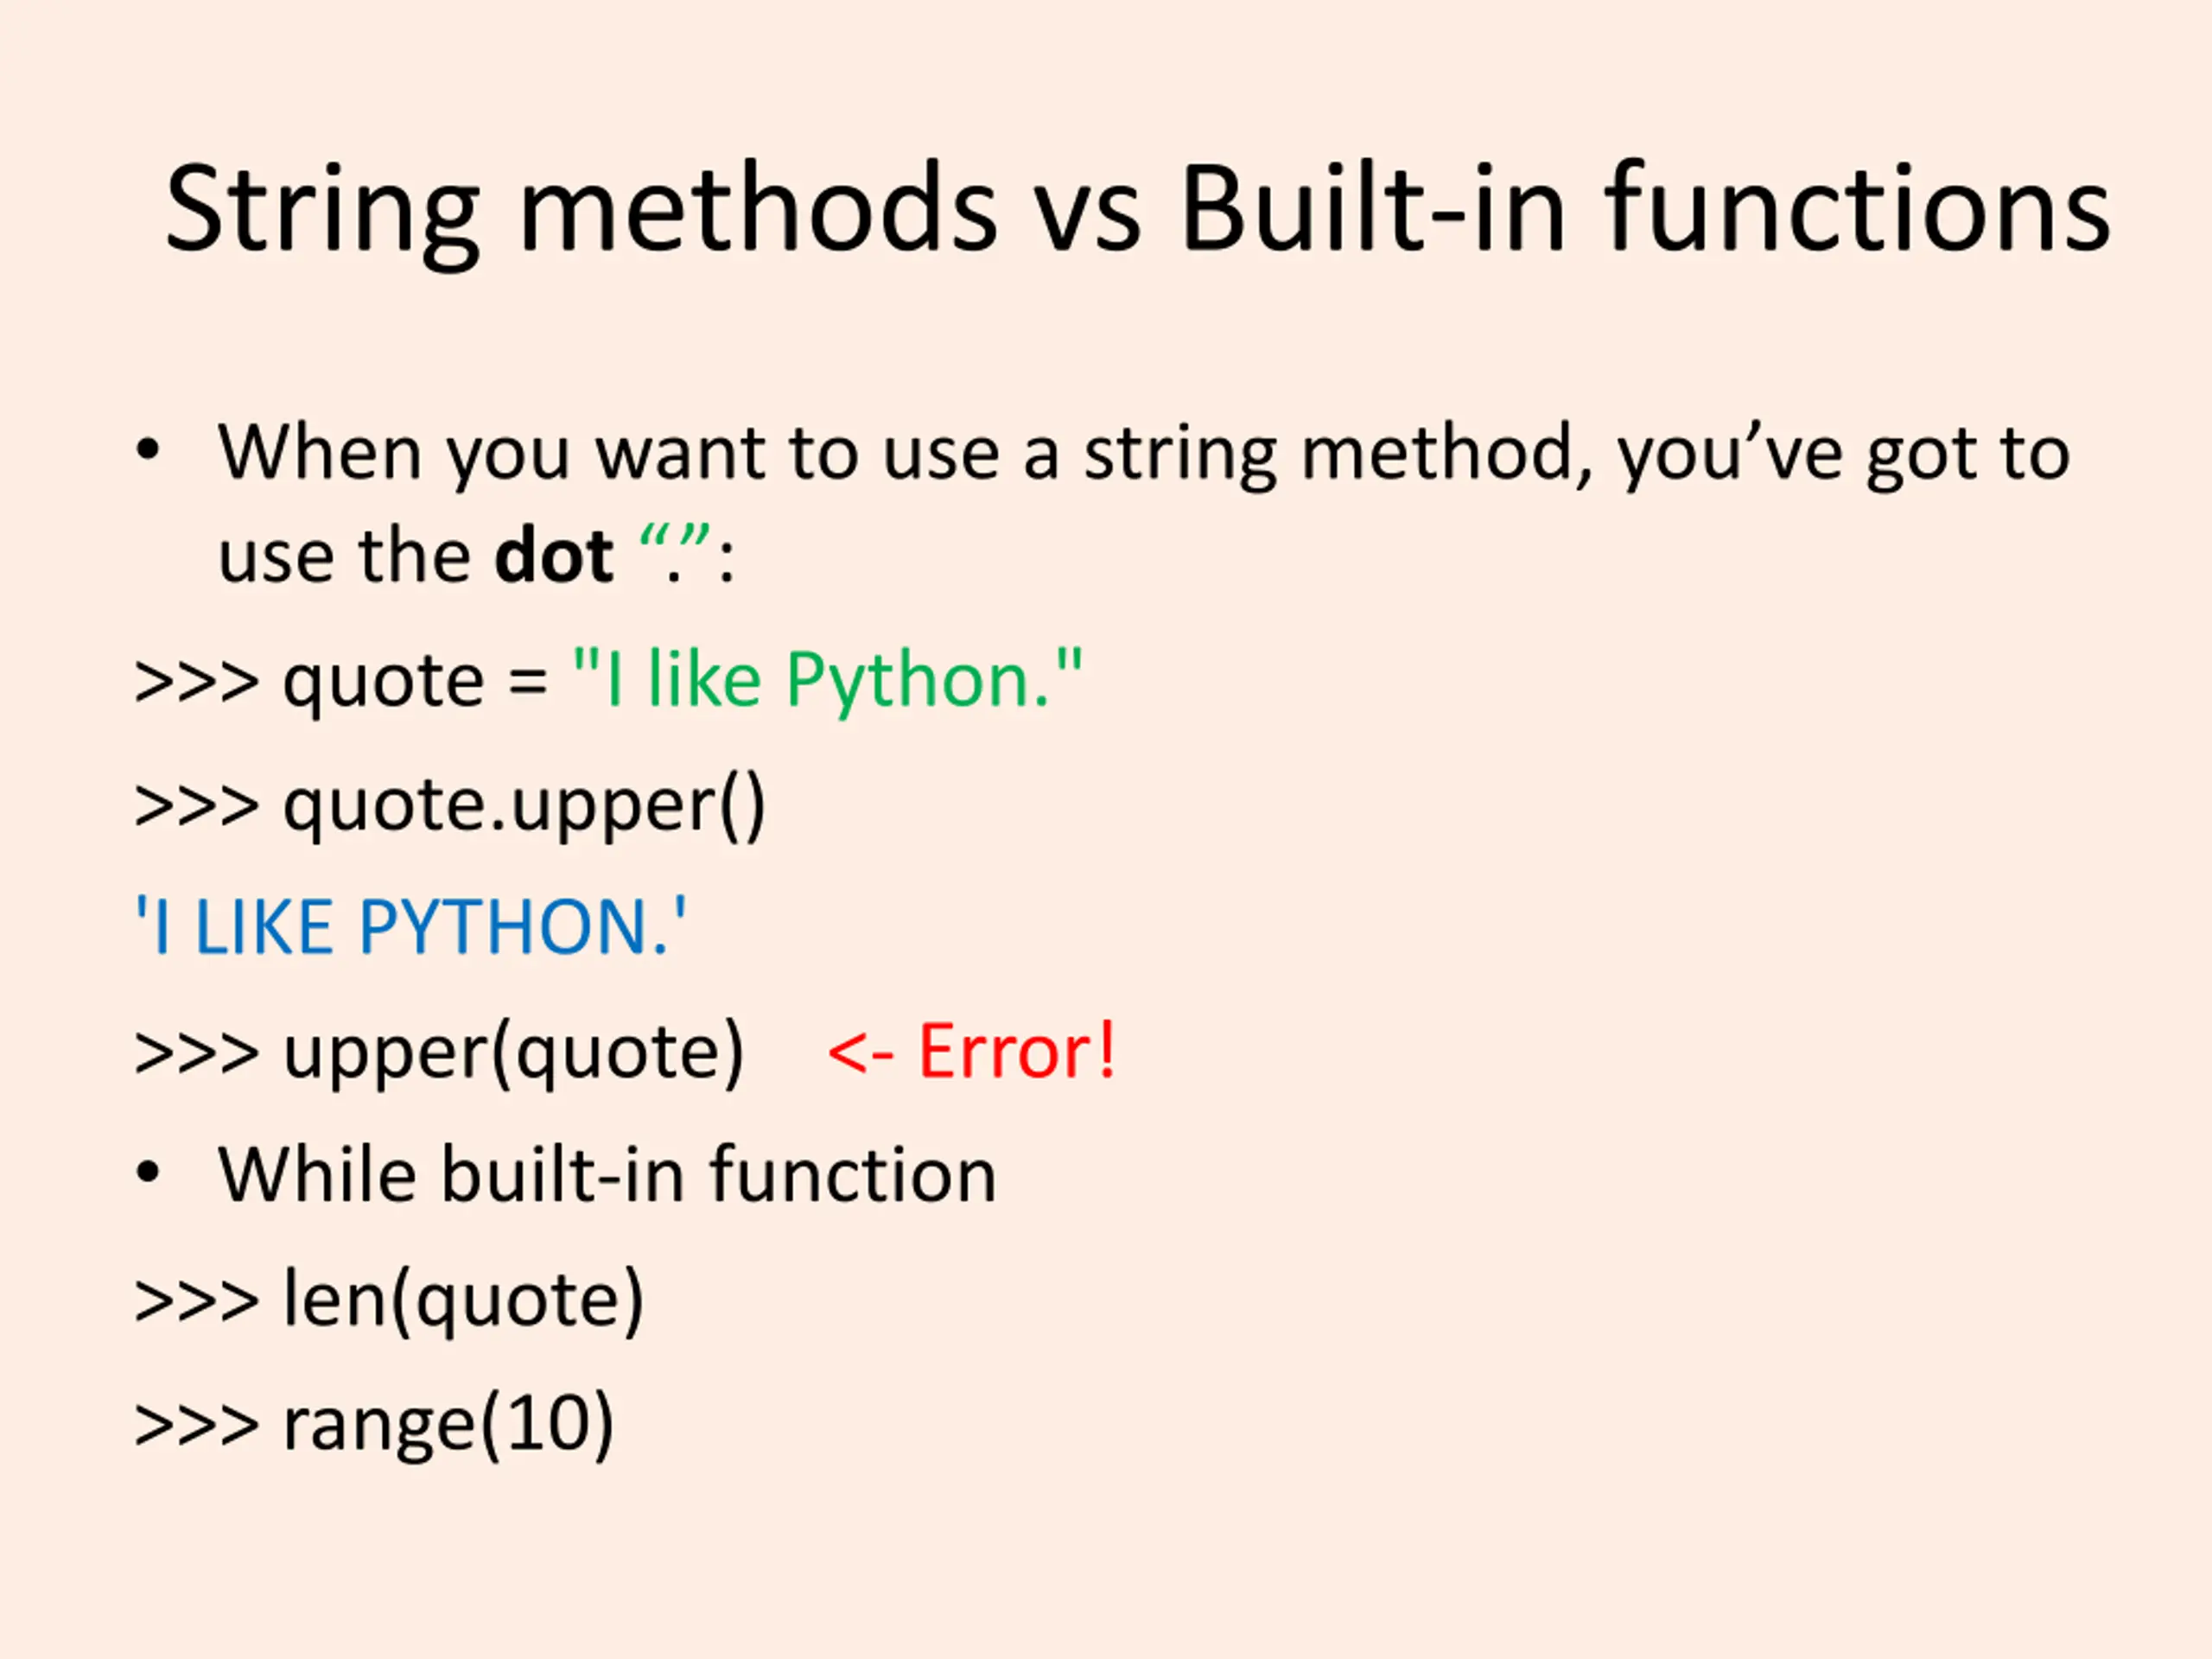The width and height of the screenshot is (2212, 1659).
Task: Click the len(quote) code text
Action: pyautogui.click(x=464, y=1299)
